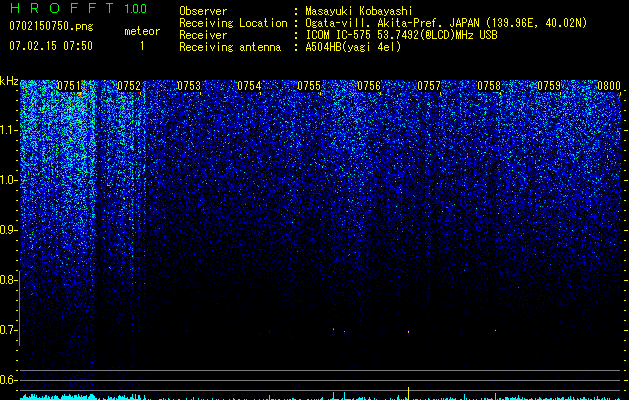
Task: Click the bright meteor echo near 0757
Action: (x=408, y=332)
